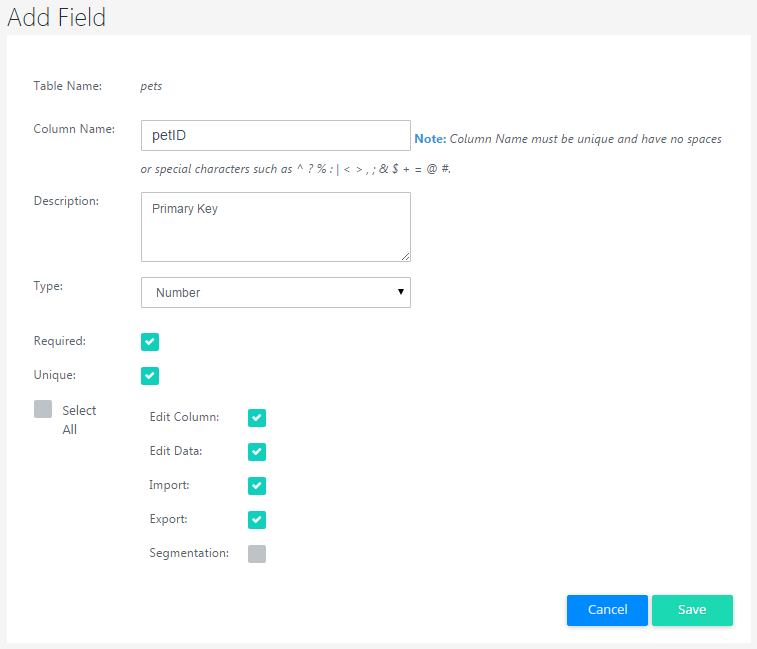The width and height of the screenshot is (757, 649).
Task: Click the Add Field page heading
Action: (56, 17)
